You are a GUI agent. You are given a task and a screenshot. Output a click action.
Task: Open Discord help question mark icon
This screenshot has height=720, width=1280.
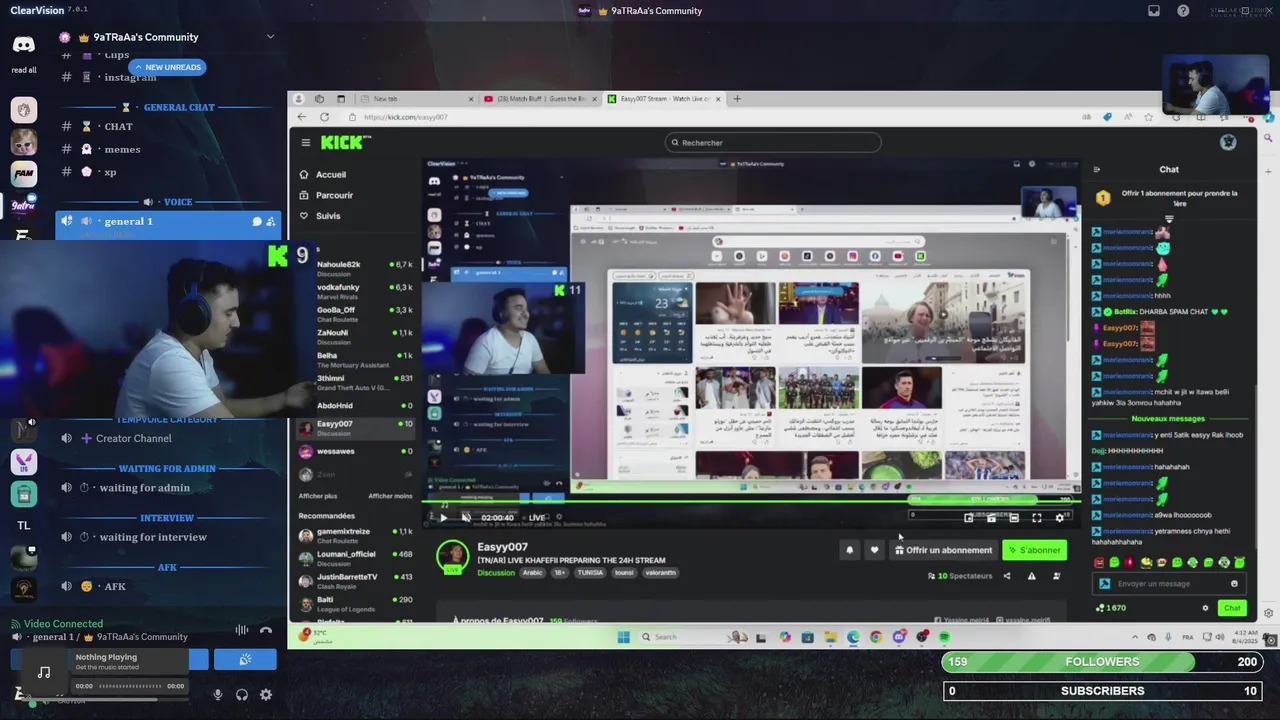(x=1183, y=11)
